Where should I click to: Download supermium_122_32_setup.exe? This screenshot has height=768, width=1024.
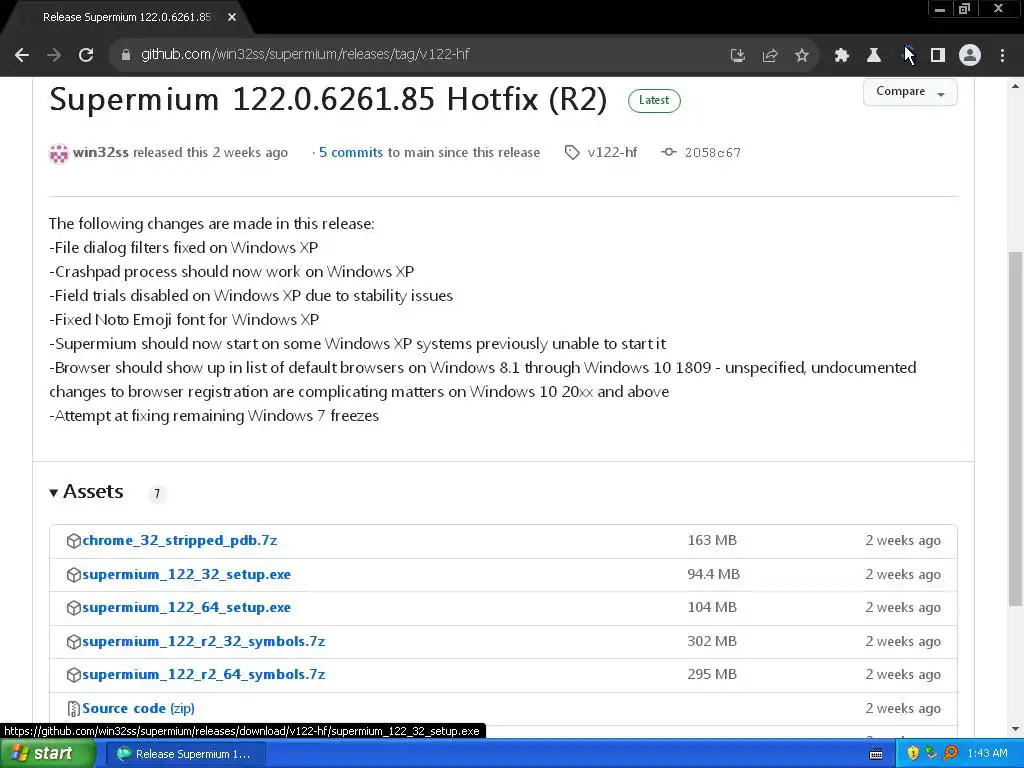click(x=187, y=575)
